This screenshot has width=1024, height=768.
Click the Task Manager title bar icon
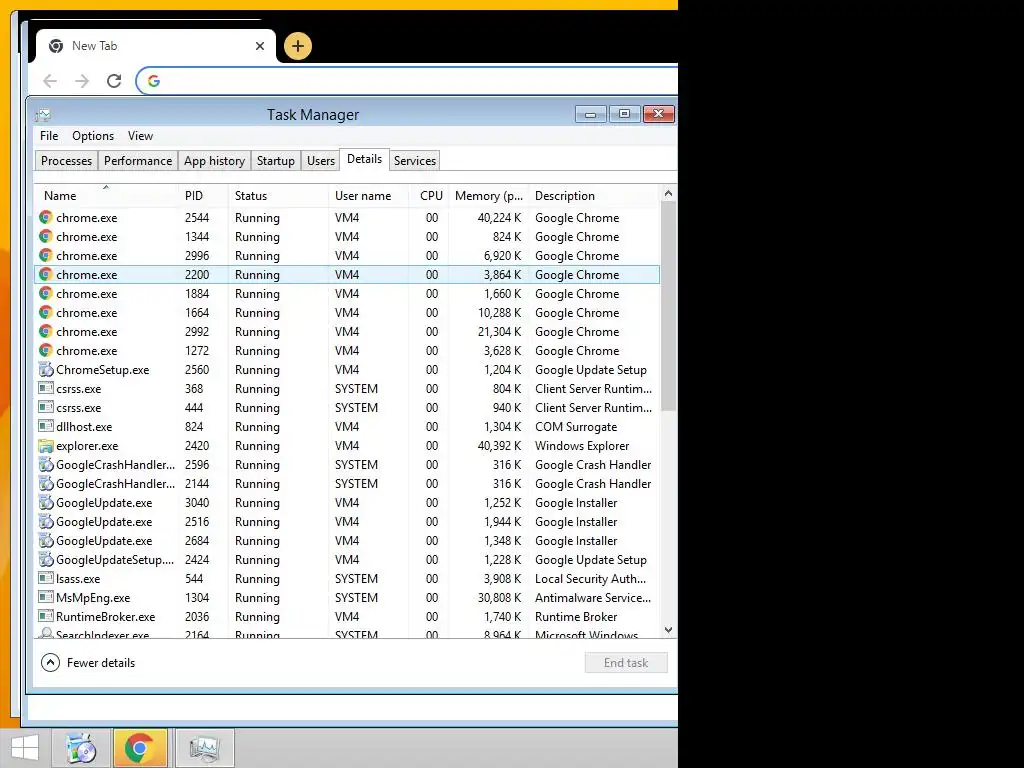(44, 115)
